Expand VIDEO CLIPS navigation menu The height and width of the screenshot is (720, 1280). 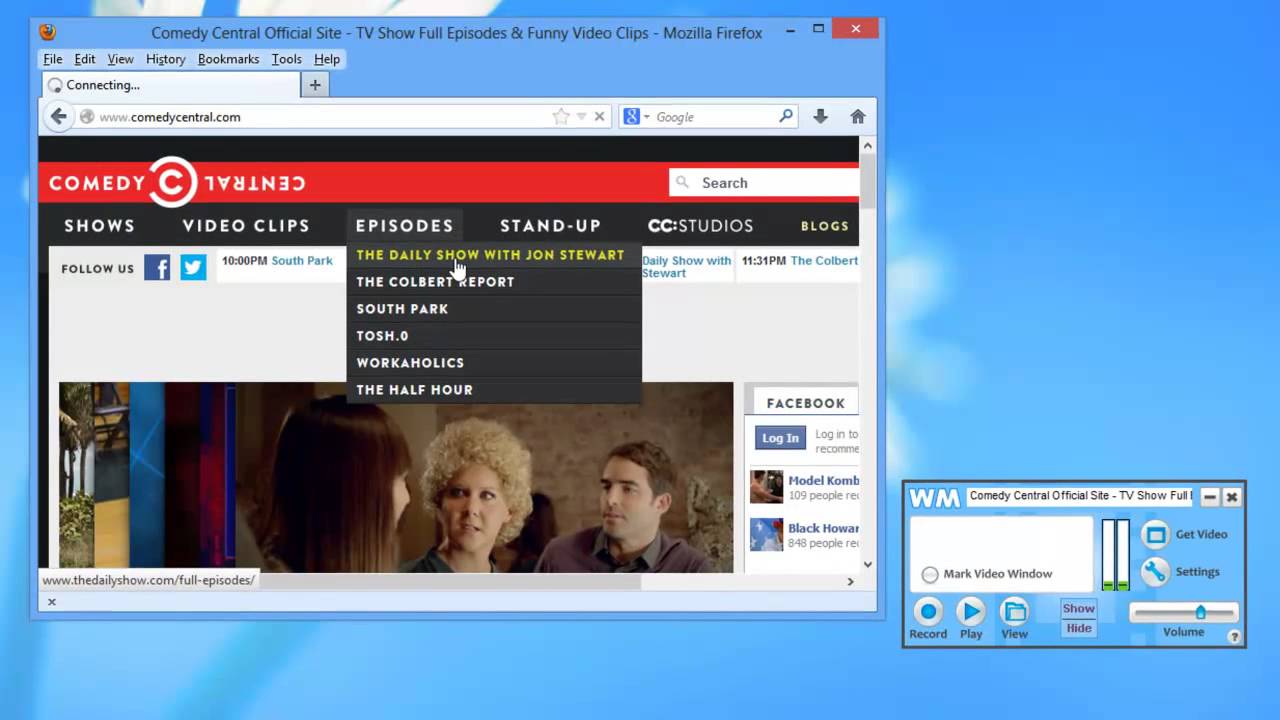pos(246,226)
